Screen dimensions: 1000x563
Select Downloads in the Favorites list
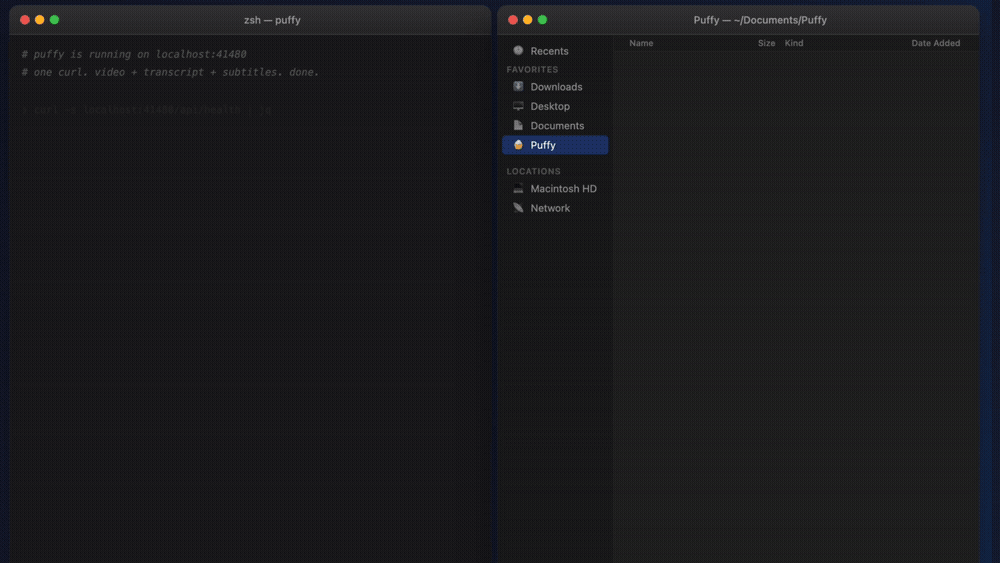[x=555, y=87]
